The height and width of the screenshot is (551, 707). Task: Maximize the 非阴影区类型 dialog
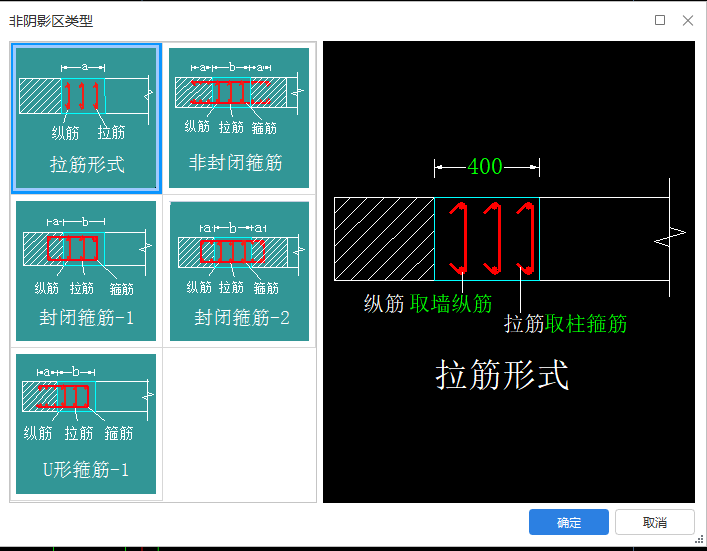[660, 20]
